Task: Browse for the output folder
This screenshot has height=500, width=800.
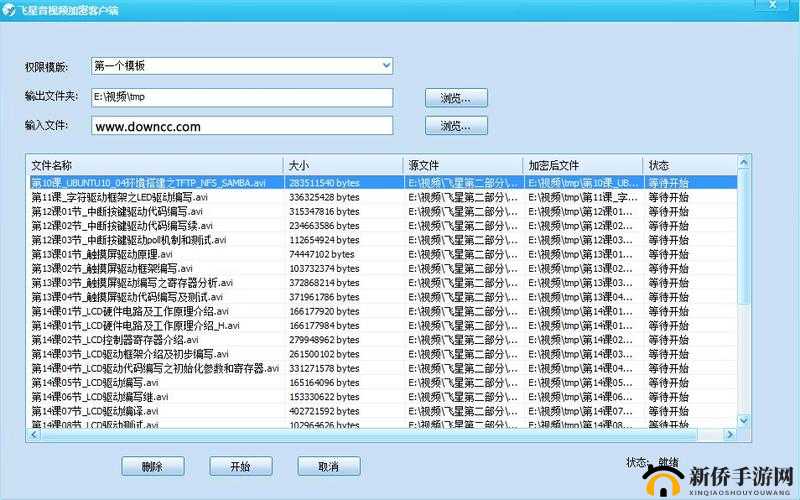Action: [x=456, y=98]
